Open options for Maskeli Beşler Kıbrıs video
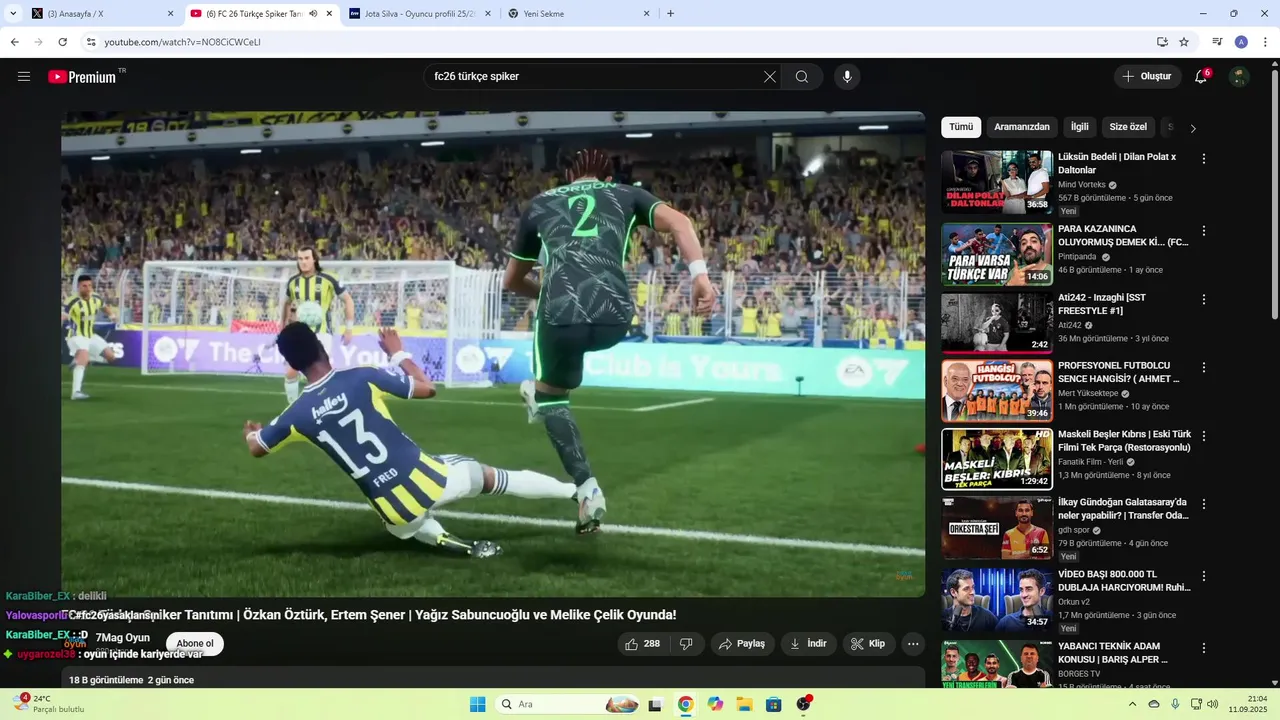Image resolution: width=1280 pixels, height=720 pixels. click(x=1204, y=436)
